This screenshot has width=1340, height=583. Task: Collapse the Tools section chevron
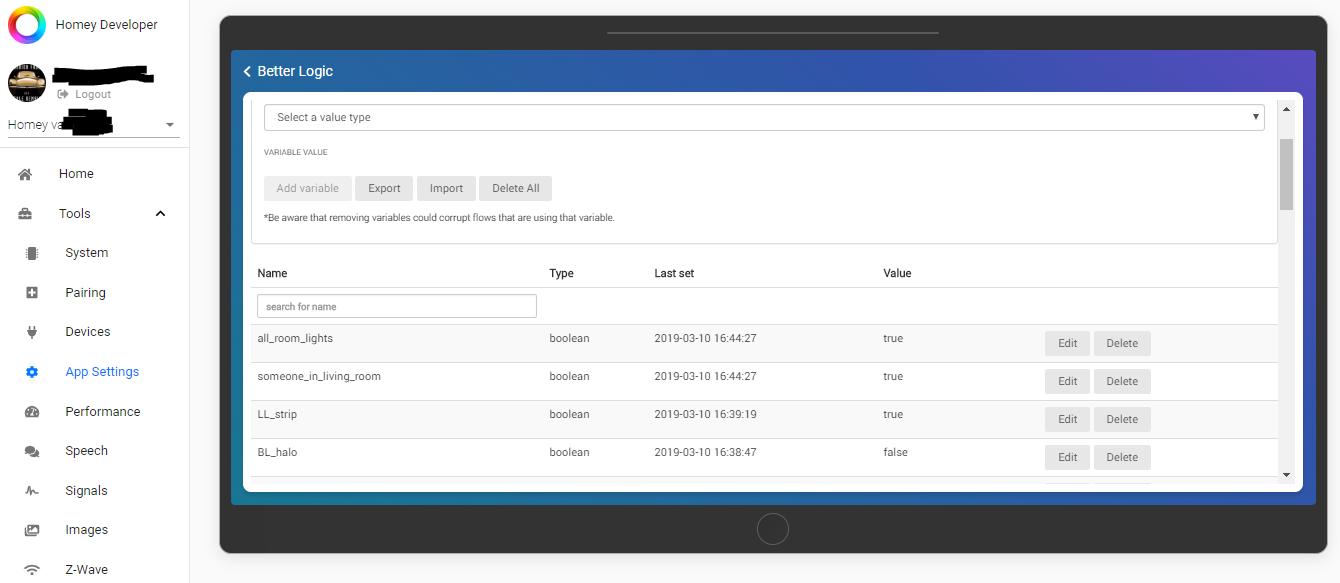point(161,214)
